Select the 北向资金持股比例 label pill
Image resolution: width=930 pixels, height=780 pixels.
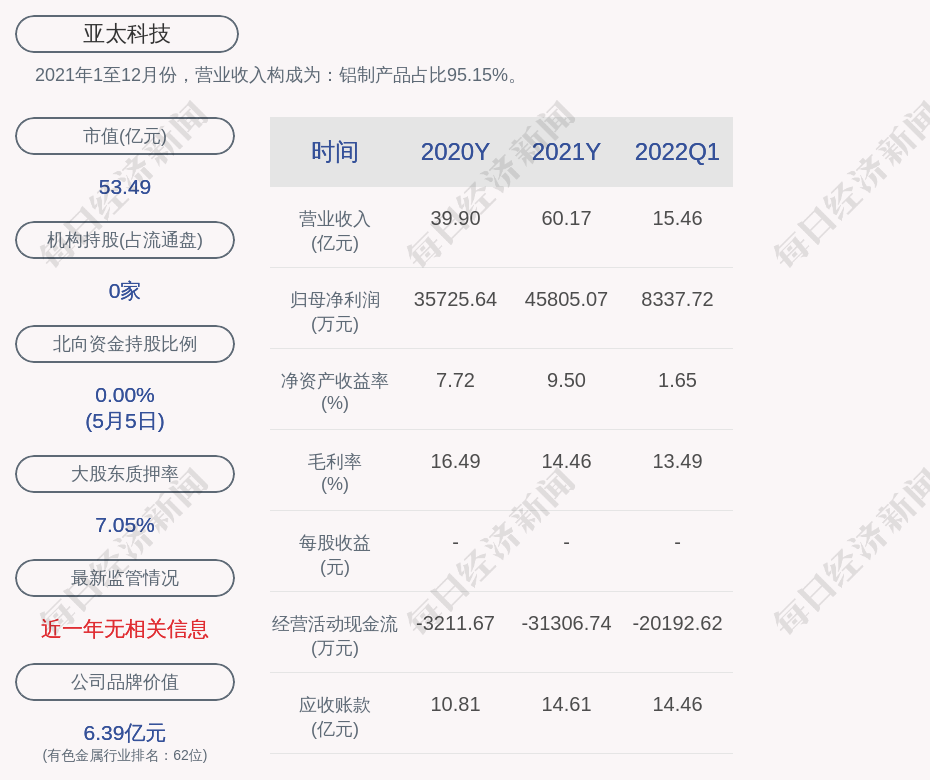click(x=125, y=344)
